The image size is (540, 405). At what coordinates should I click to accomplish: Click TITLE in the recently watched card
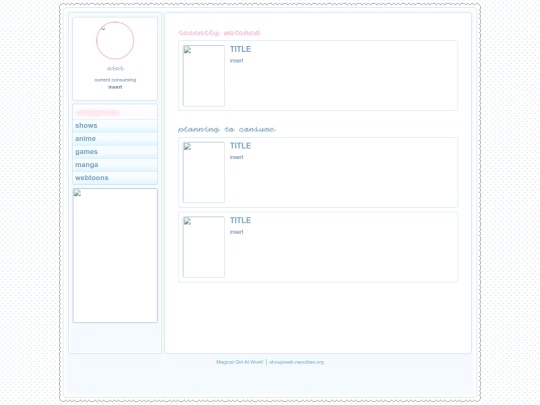point(240,49)
